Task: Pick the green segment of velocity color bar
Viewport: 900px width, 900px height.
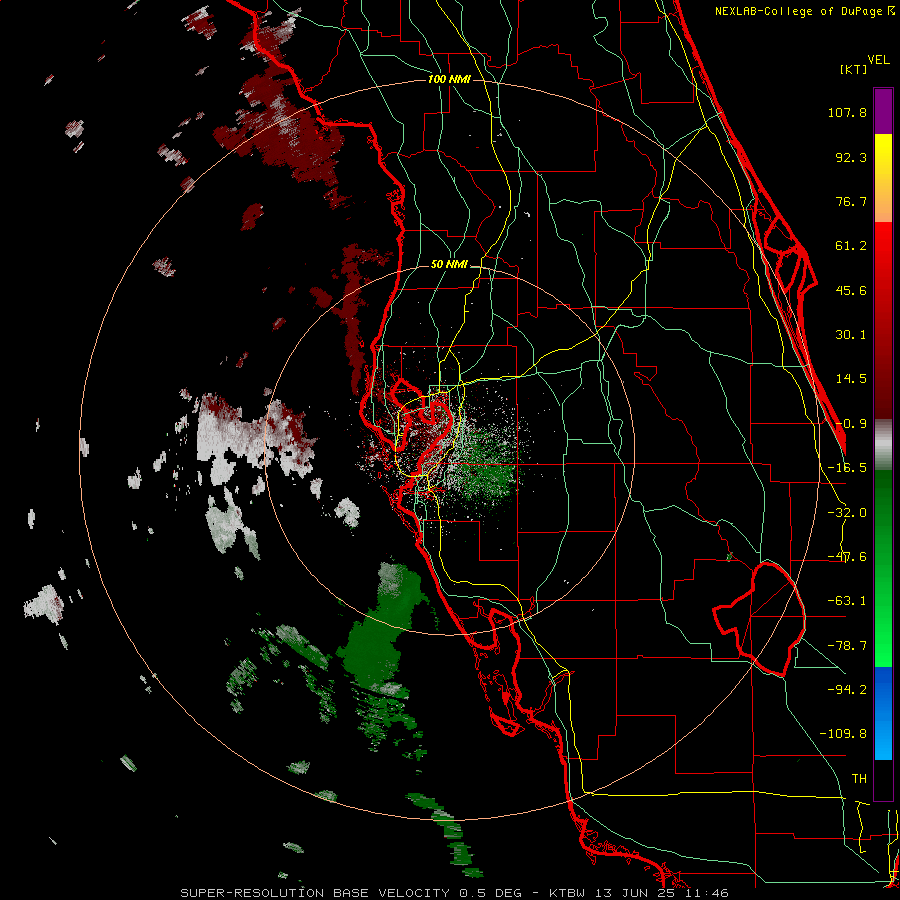Action: [x=883, y=568]
